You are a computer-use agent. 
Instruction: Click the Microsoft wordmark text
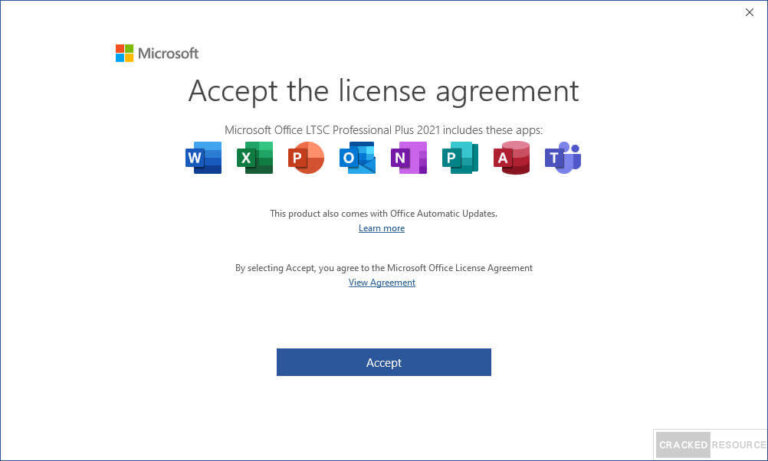coord(168,53)
